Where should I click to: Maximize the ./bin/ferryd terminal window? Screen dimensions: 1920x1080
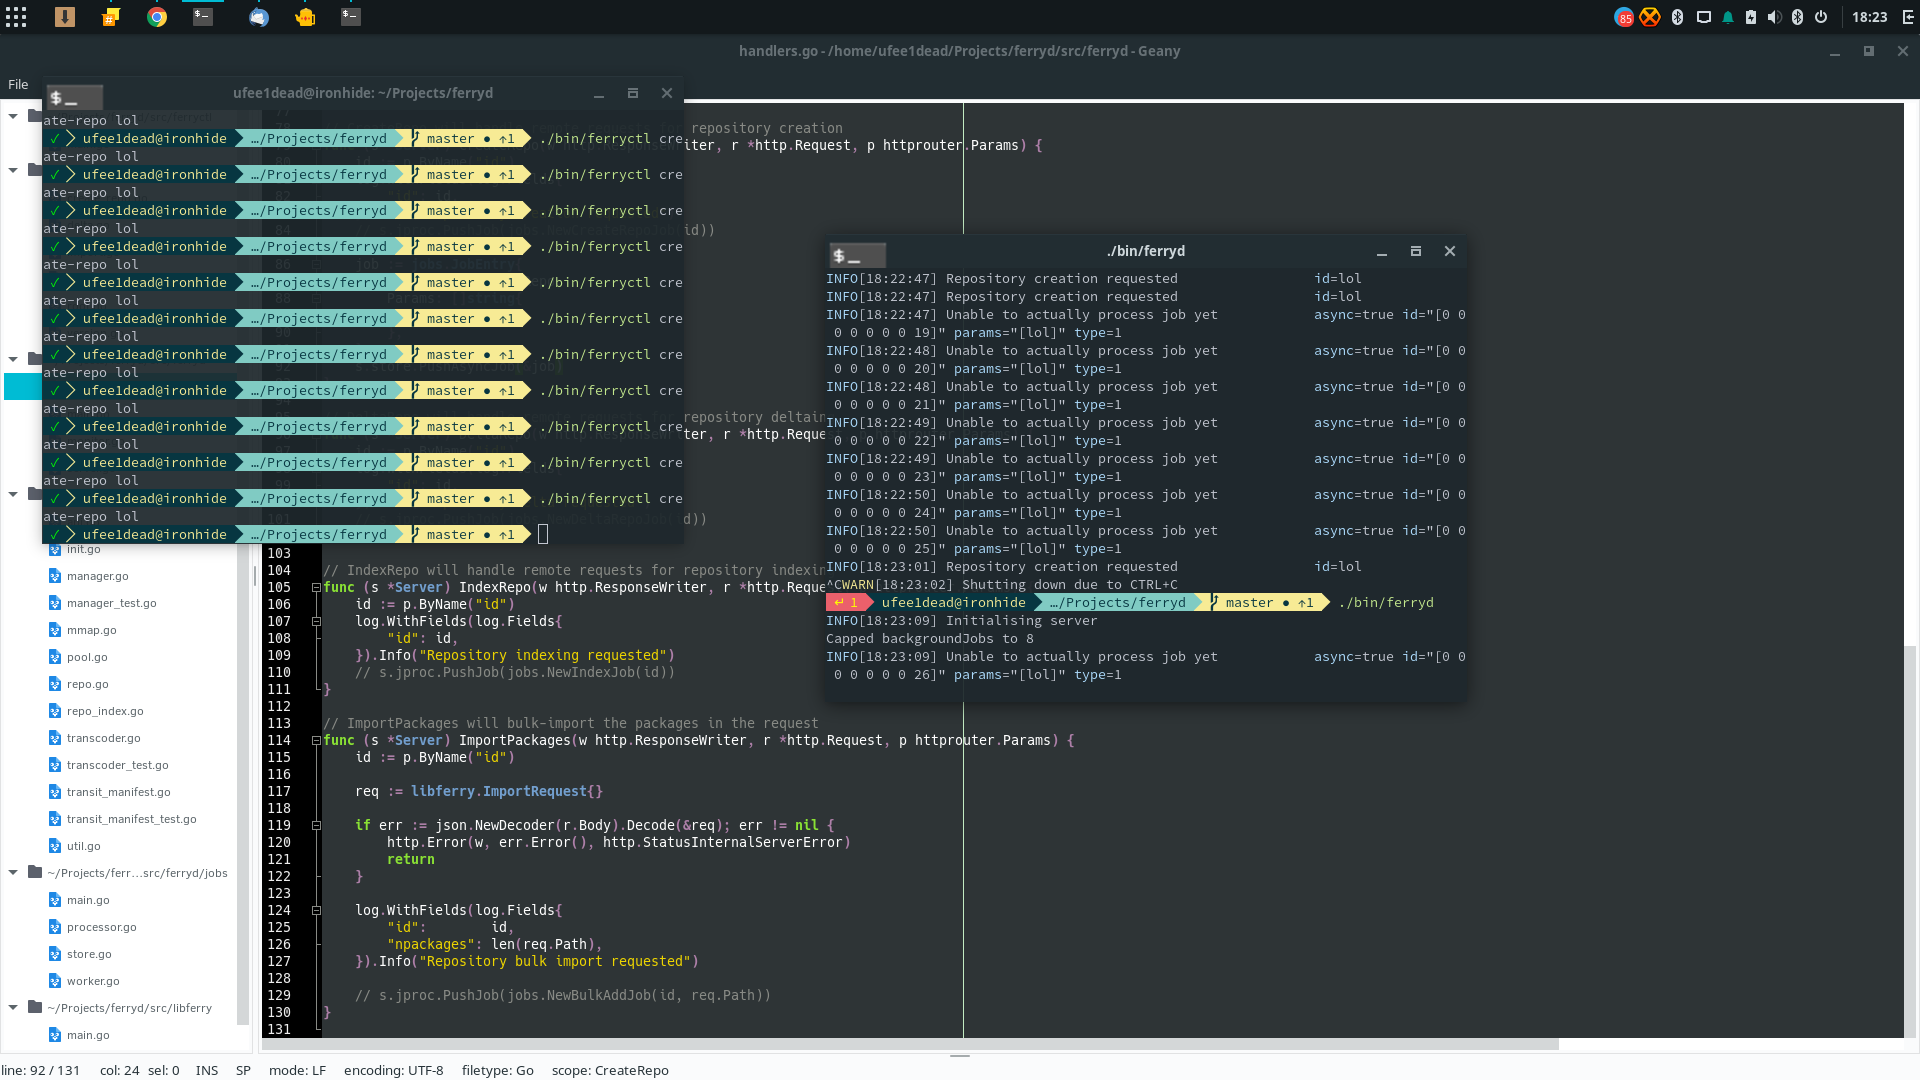tap(1415, 251)
